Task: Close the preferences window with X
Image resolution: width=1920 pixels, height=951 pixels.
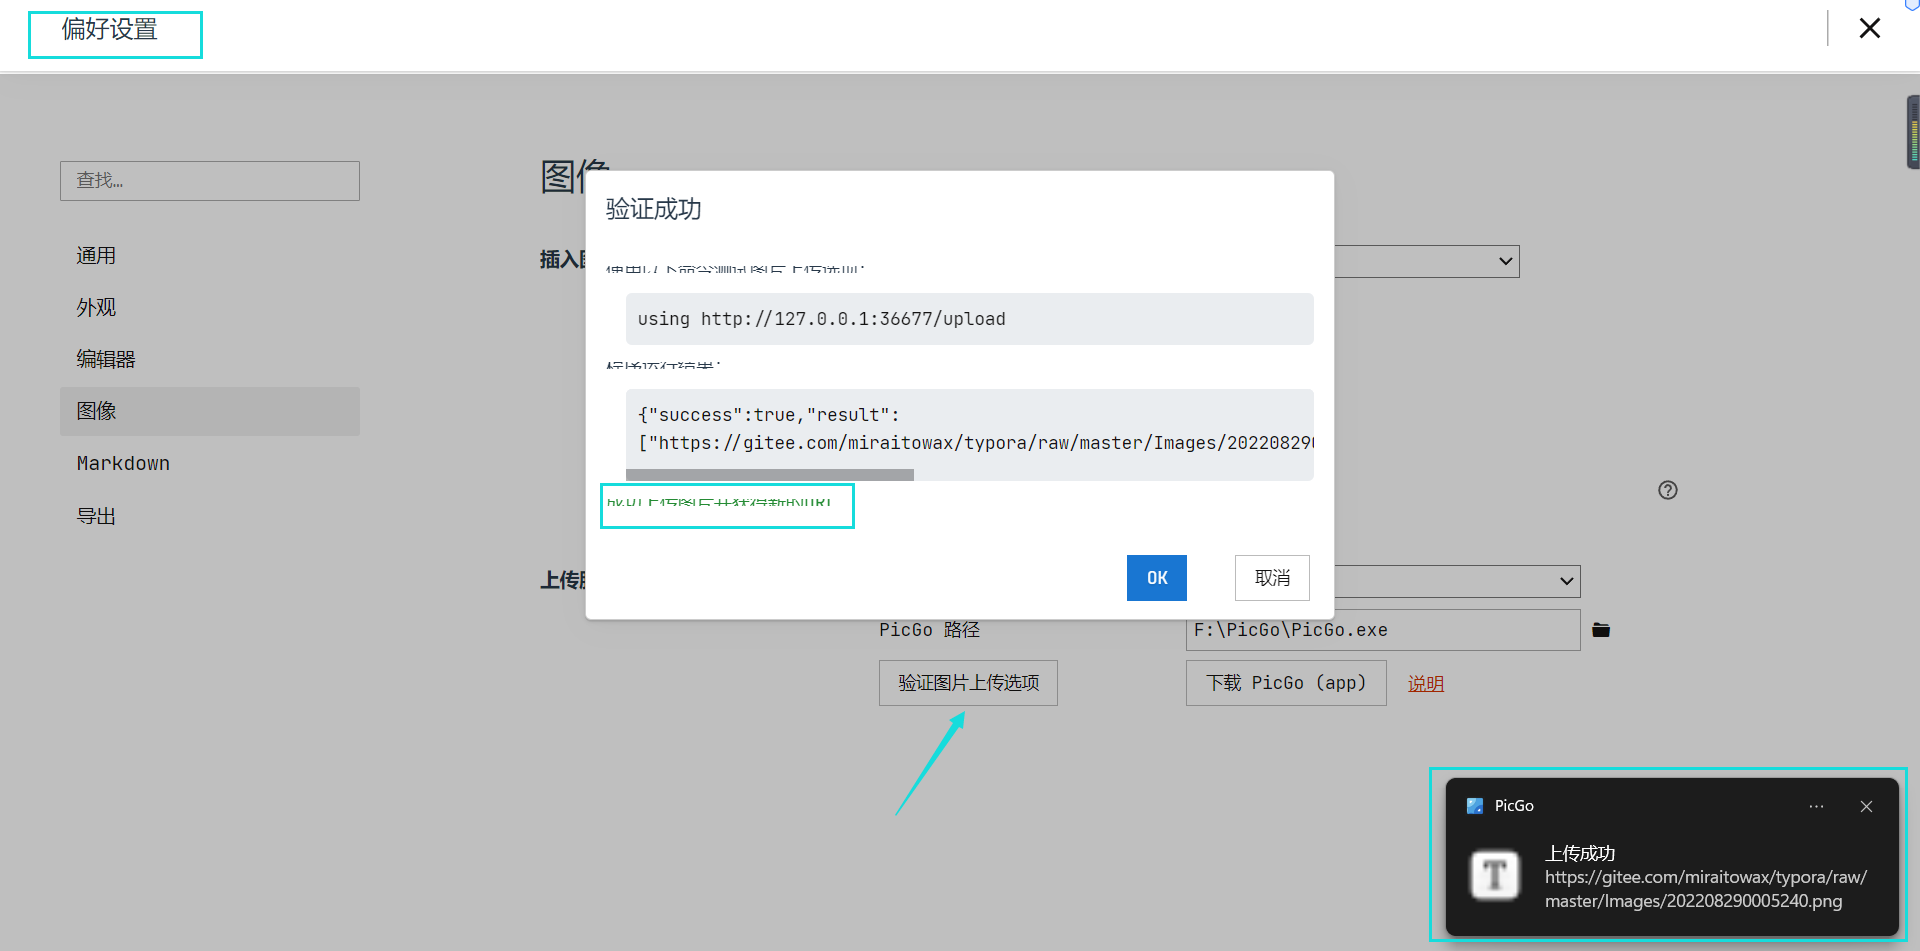Action: point(1869,28)
